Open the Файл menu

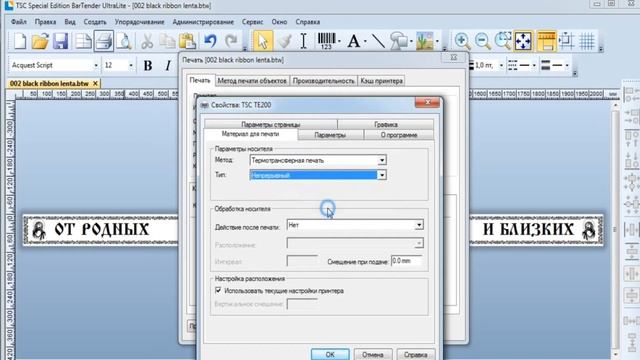[x=18, y=22]
